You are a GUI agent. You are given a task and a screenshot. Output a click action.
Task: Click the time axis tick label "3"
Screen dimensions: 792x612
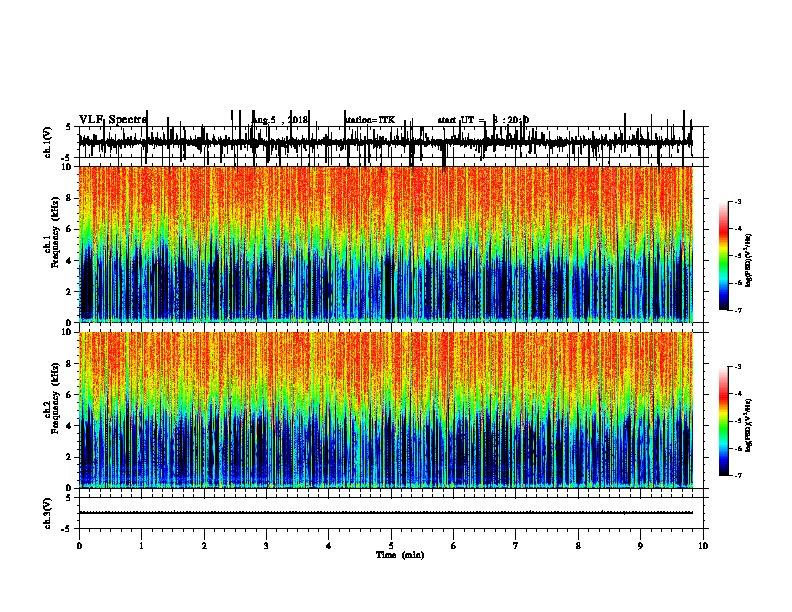266,546
